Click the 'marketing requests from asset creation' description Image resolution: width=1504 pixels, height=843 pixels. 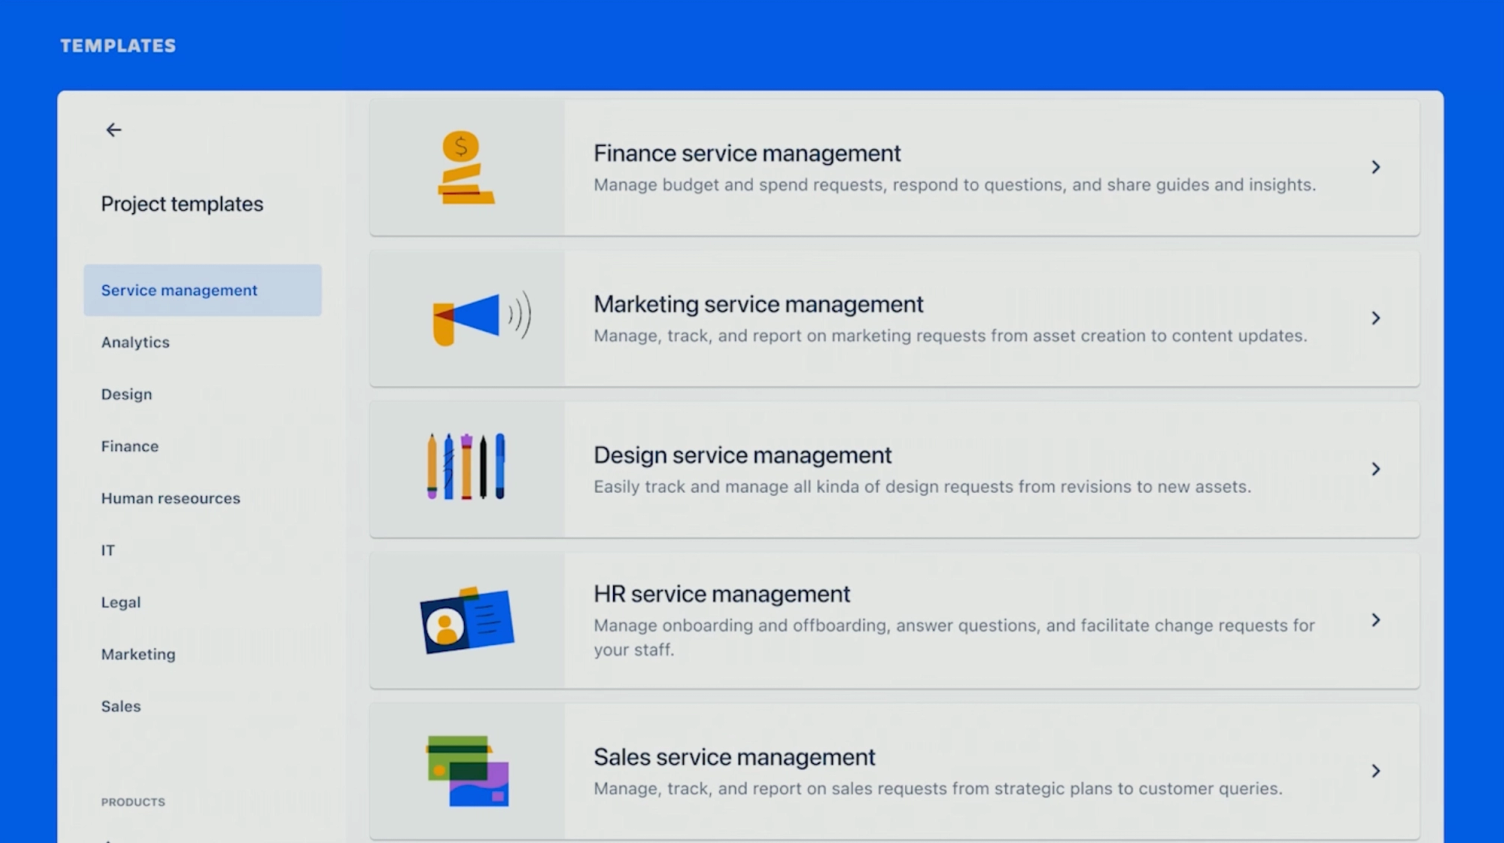(x=950, y=336)
